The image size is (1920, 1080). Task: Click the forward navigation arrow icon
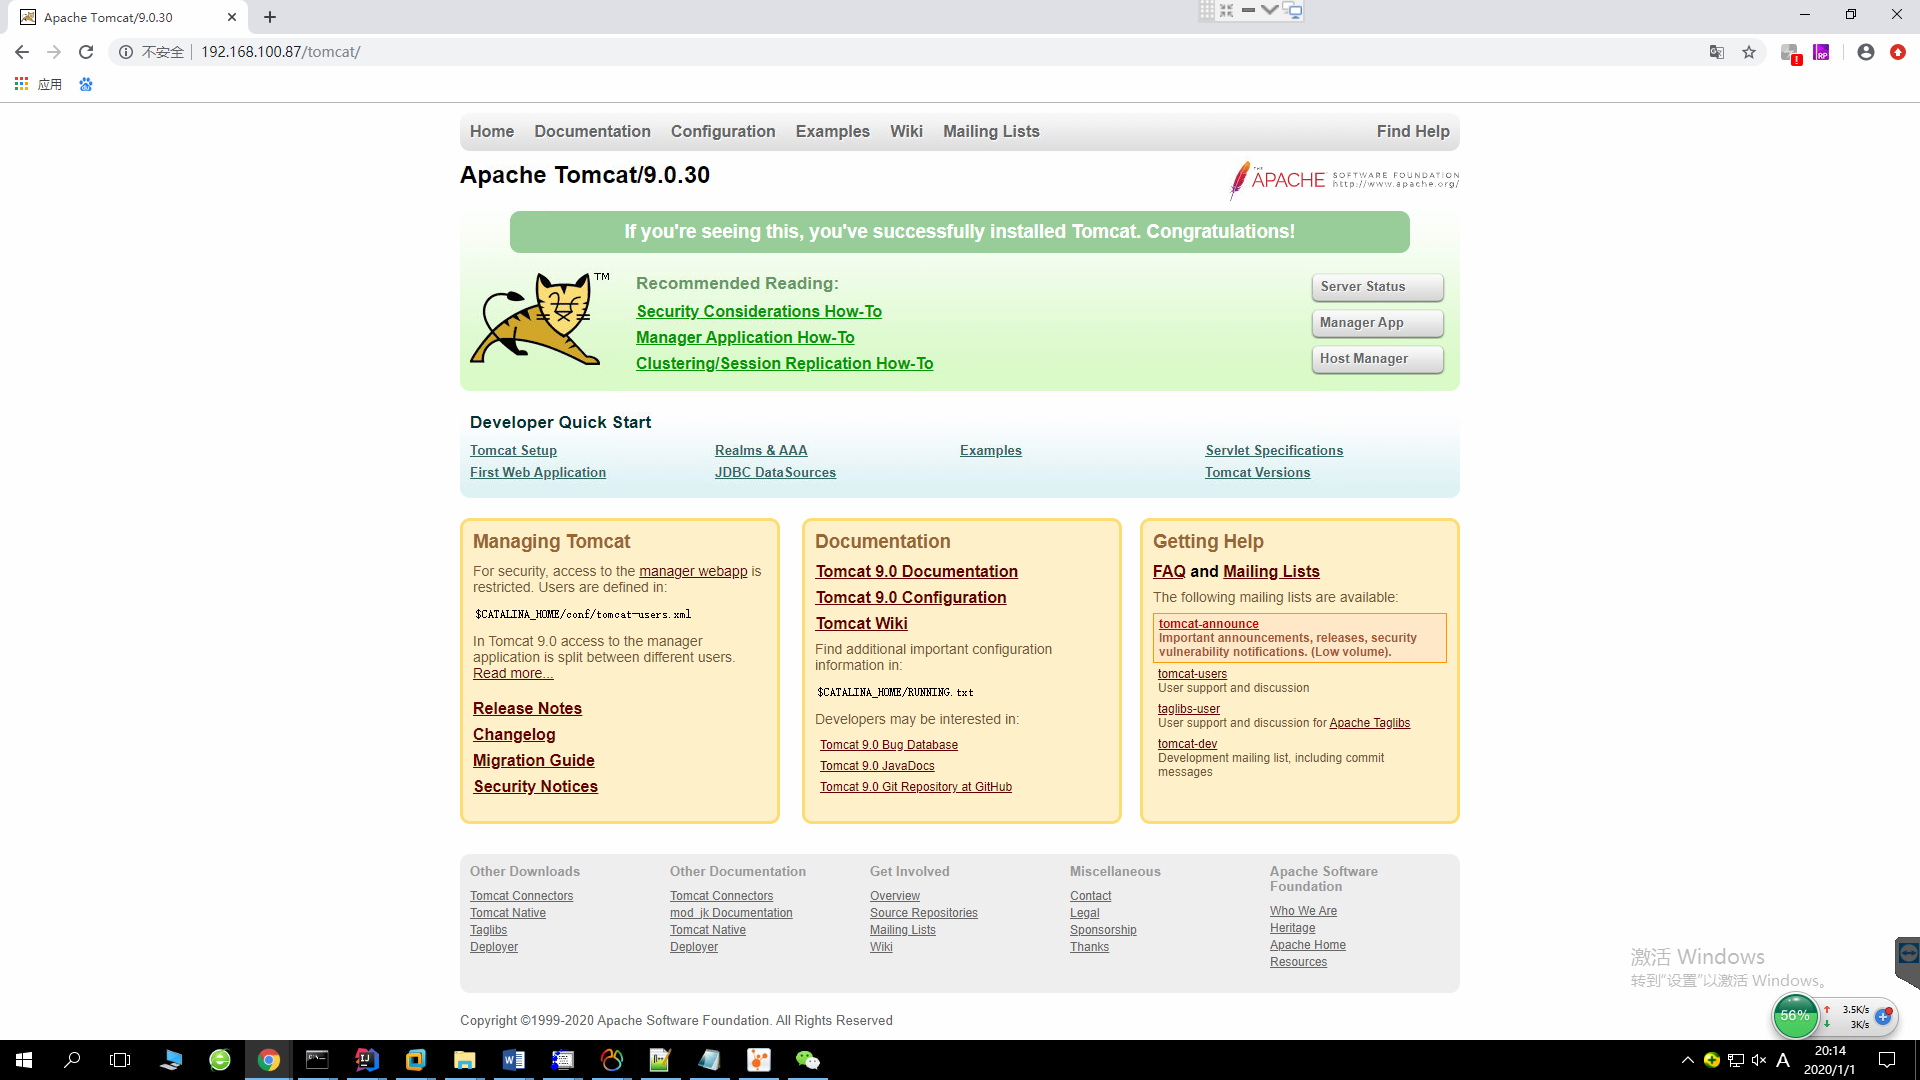pos(53,51)
